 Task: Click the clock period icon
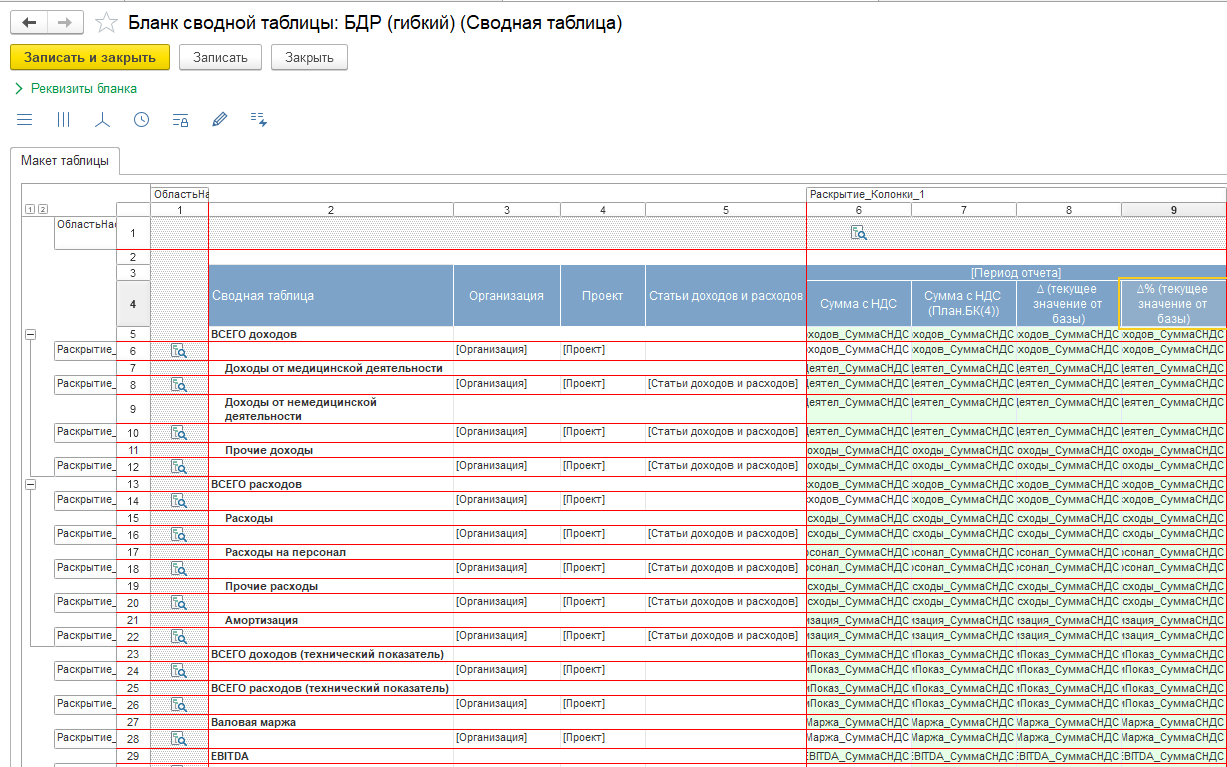click(141, 120)
